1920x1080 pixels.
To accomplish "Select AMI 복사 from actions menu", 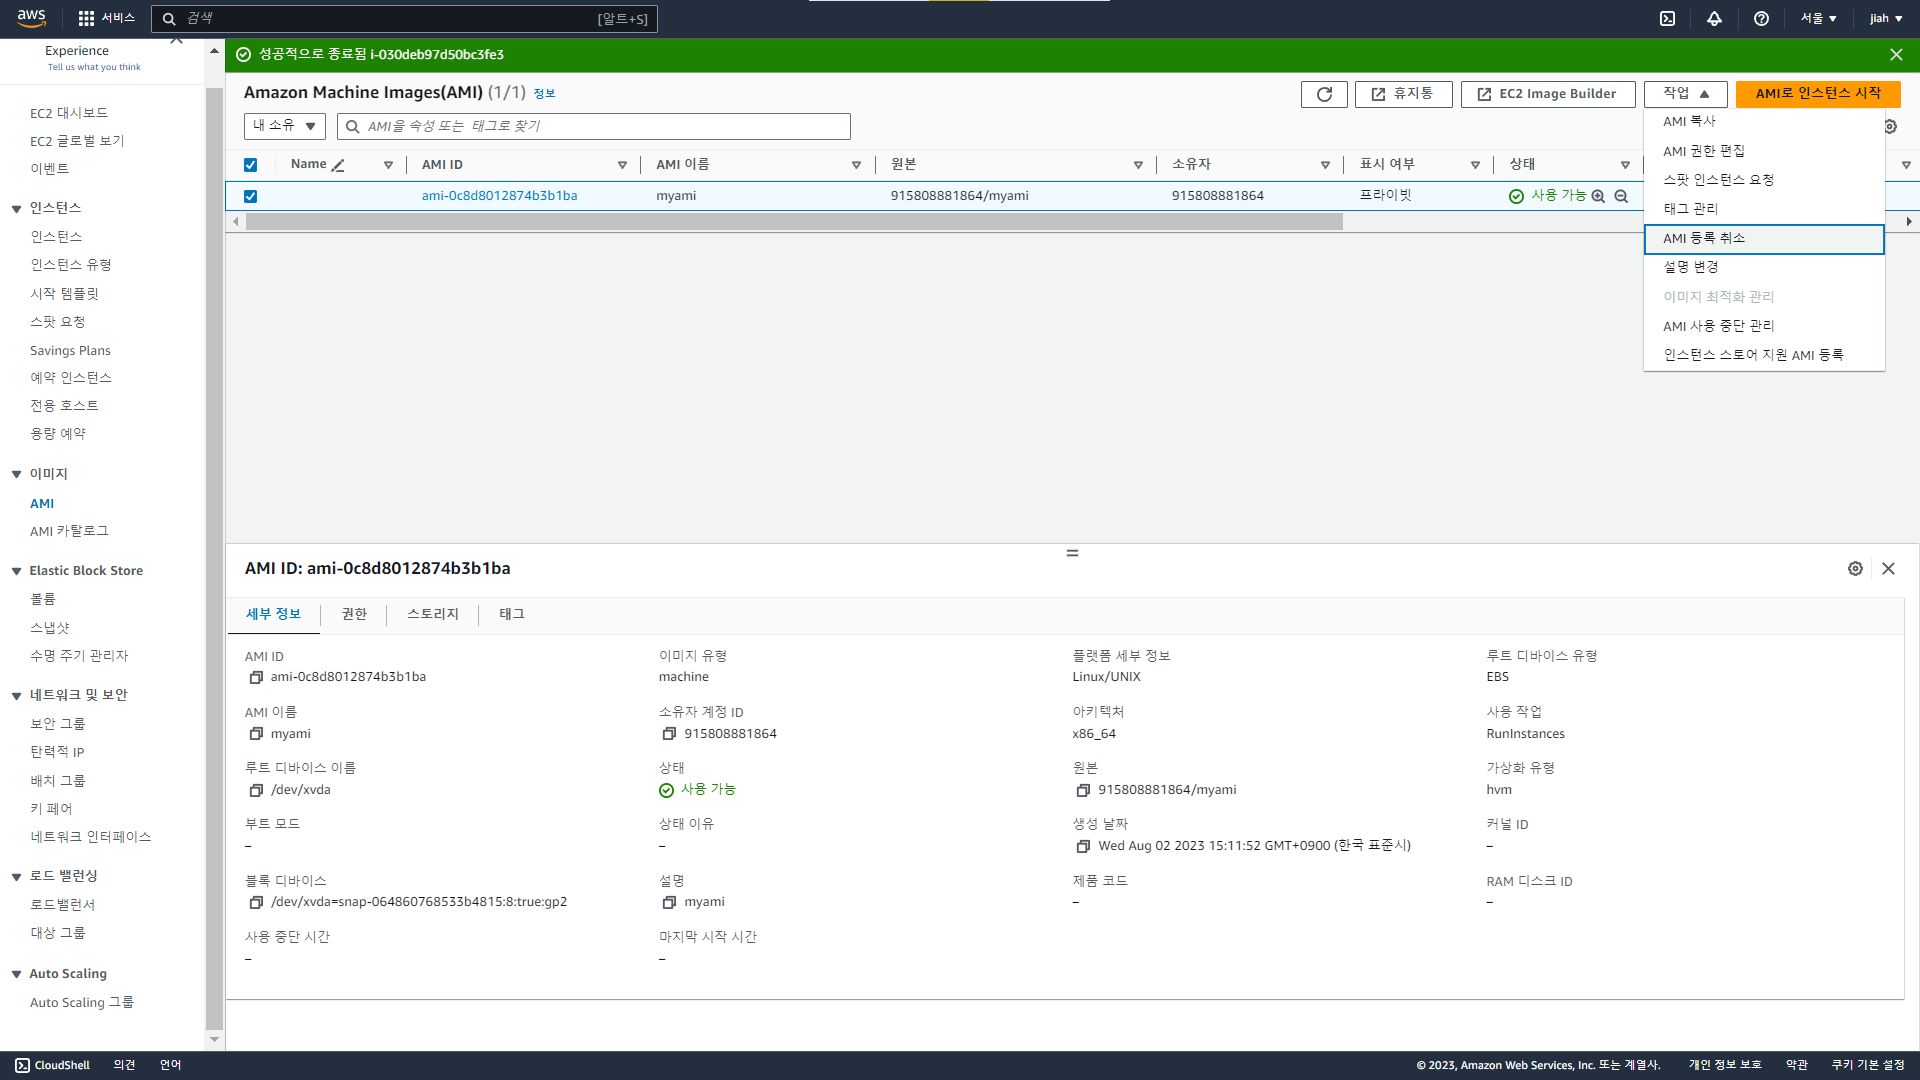I will click(x=1764, y=122).
